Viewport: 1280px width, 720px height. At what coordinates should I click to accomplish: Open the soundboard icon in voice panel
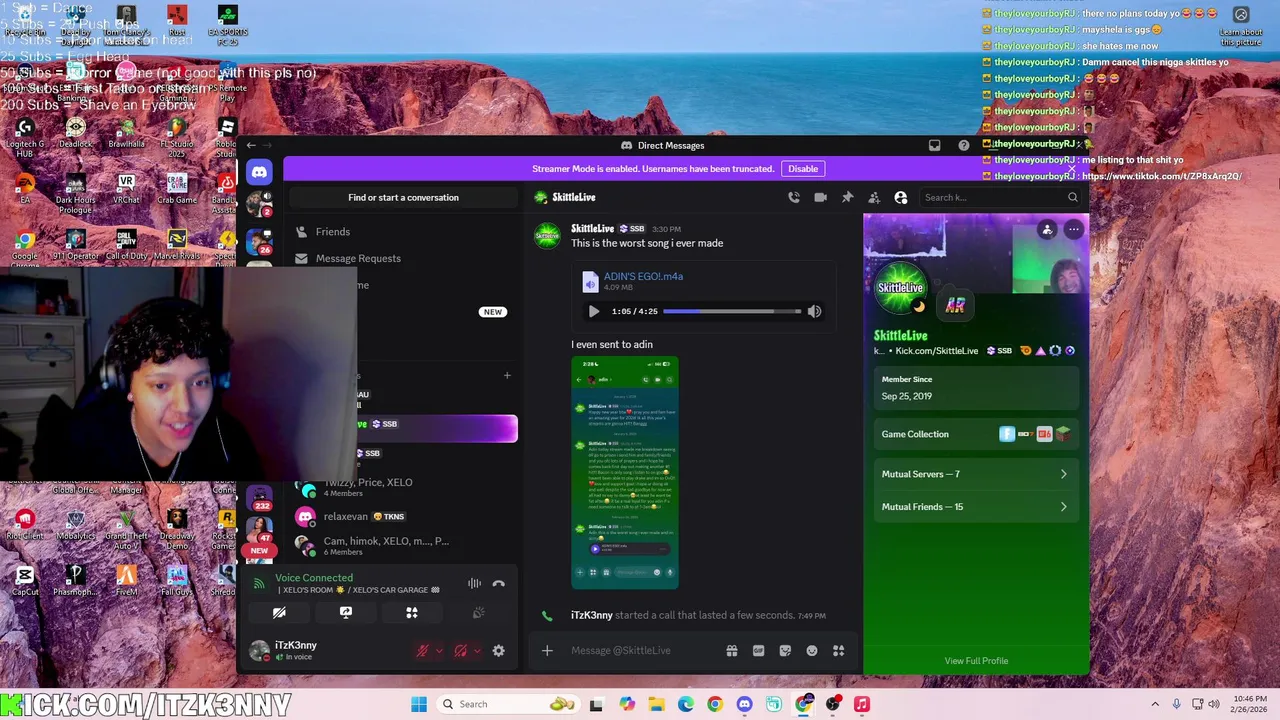[478, 612]
